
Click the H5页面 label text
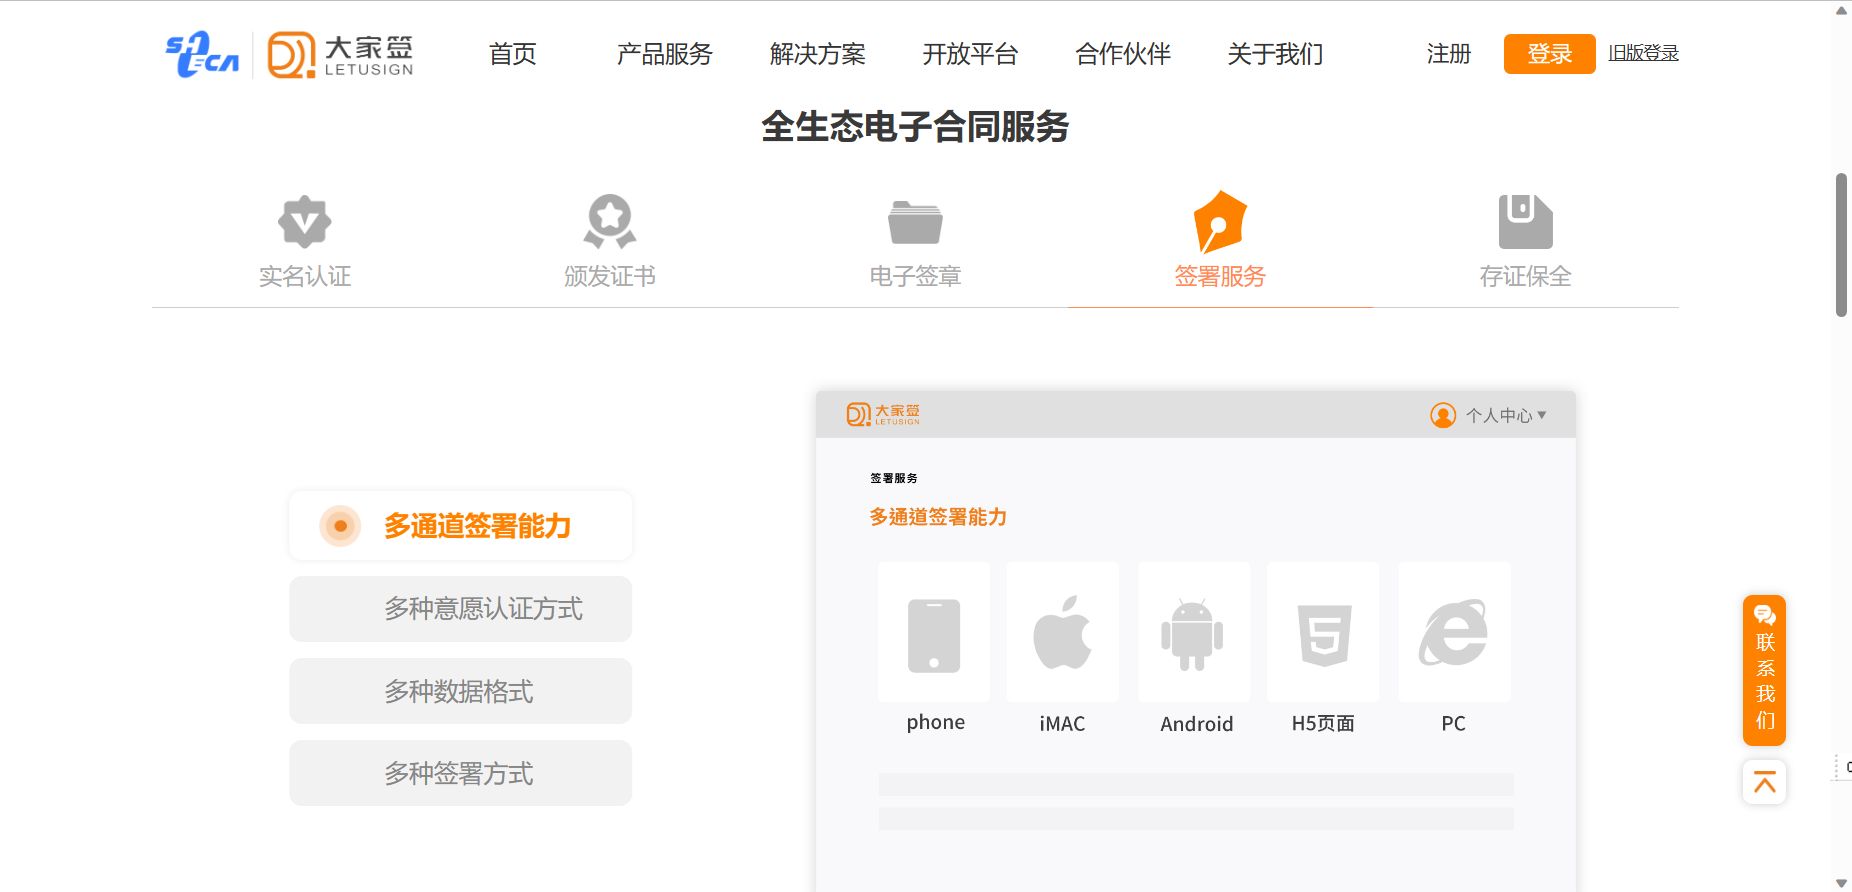click(x=1323, y=723)
